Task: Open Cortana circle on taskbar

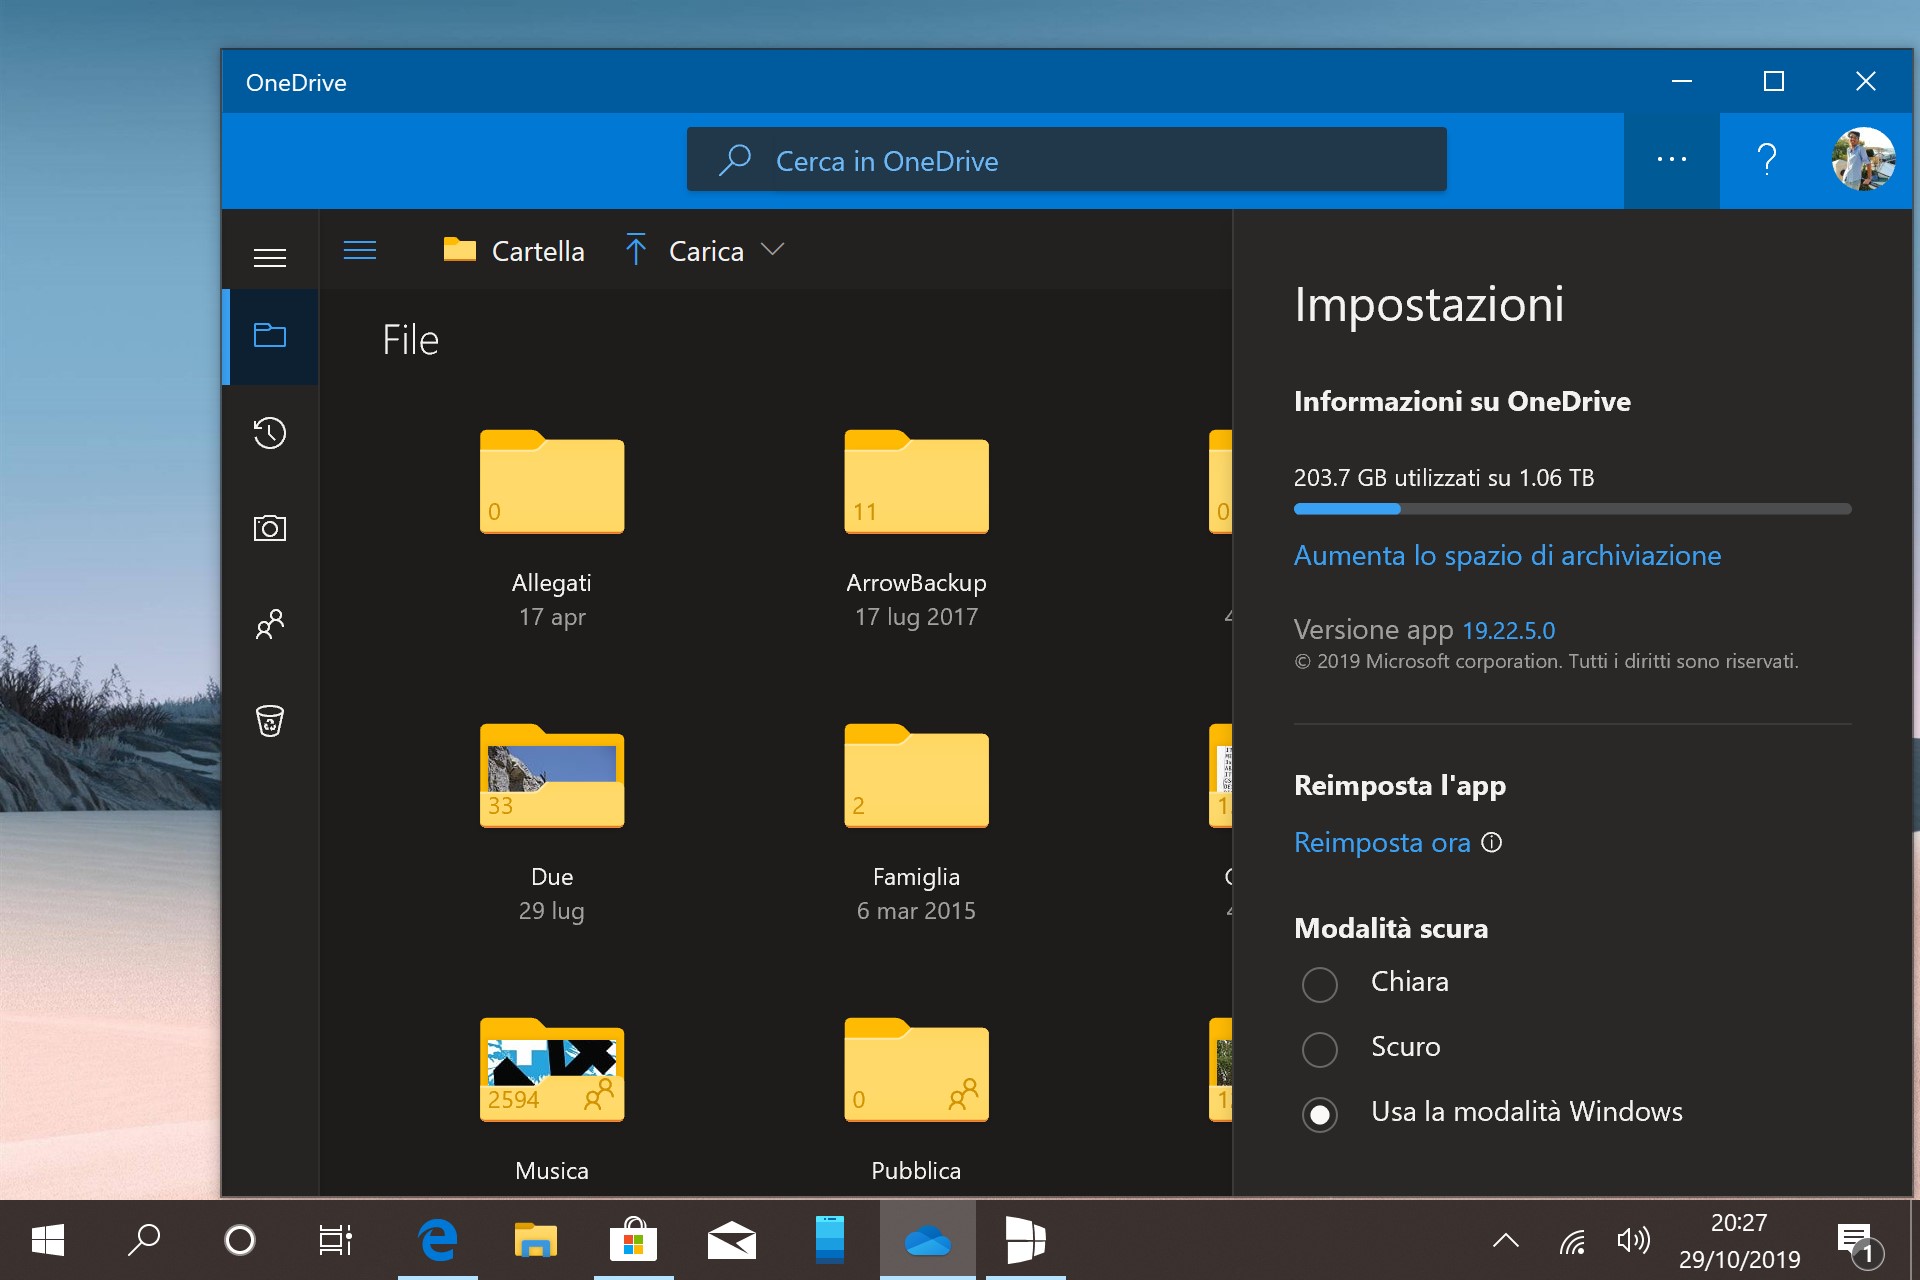Action: click(240, 1240)
